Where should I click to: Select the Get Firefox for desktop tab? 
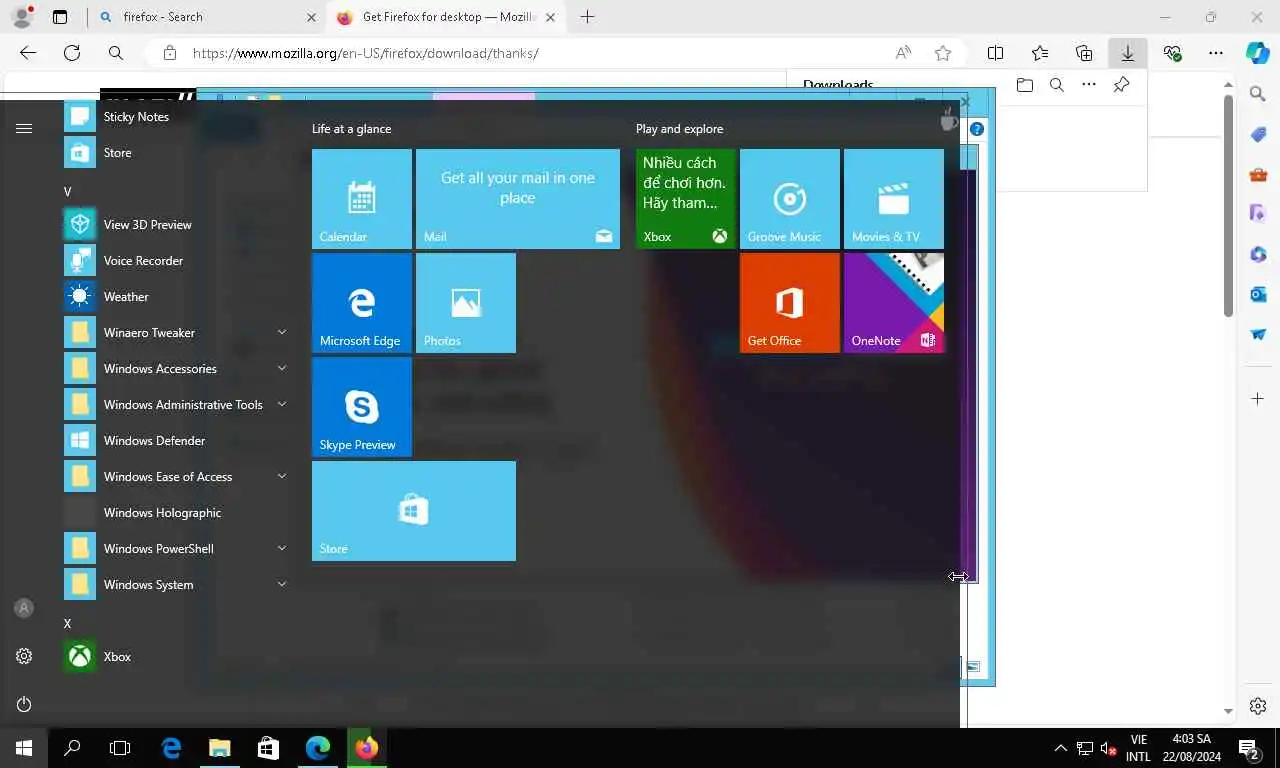pos(445,17)
